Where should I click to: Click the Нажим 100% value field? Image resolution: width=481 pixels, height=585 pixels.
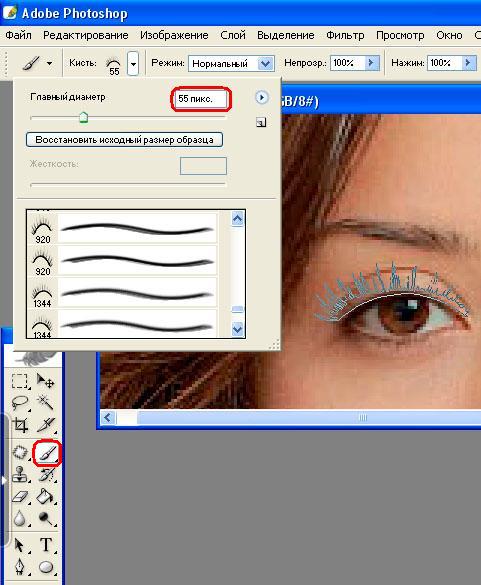pos(444,63)
